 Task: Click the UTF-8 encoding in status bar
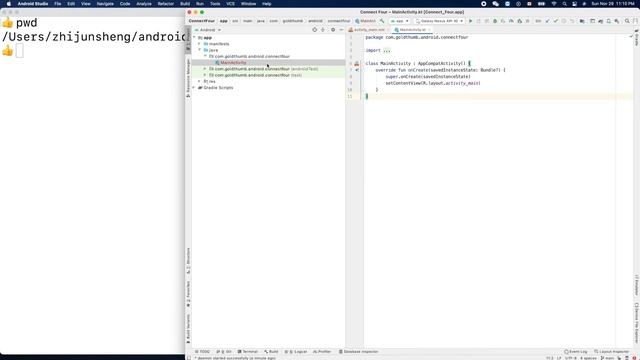571,358
